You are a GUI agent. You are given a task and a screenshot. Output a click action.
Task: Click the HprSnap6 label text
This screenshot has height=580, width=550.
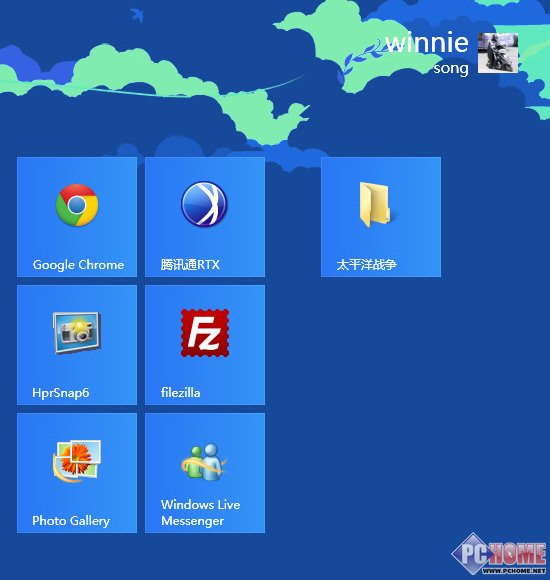point(61,392)
